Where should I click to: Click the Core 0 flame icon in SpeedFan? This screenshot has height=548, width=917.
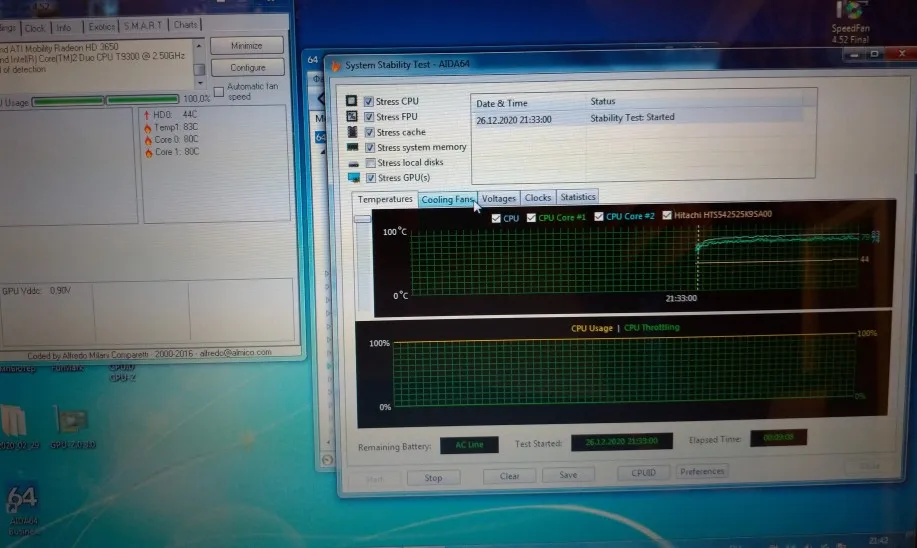click(148, 140)
